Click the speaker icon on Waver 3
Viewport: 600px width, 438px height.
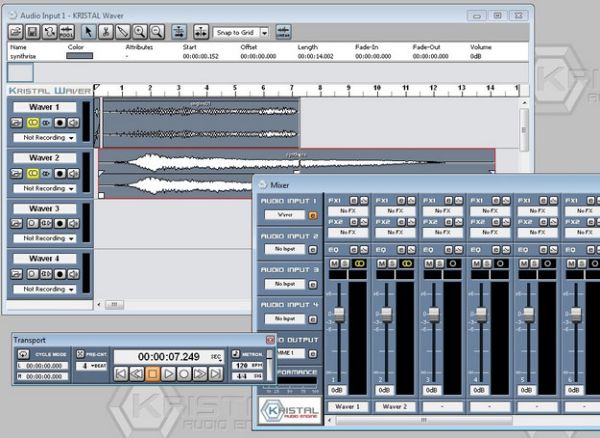coord(73,223)
